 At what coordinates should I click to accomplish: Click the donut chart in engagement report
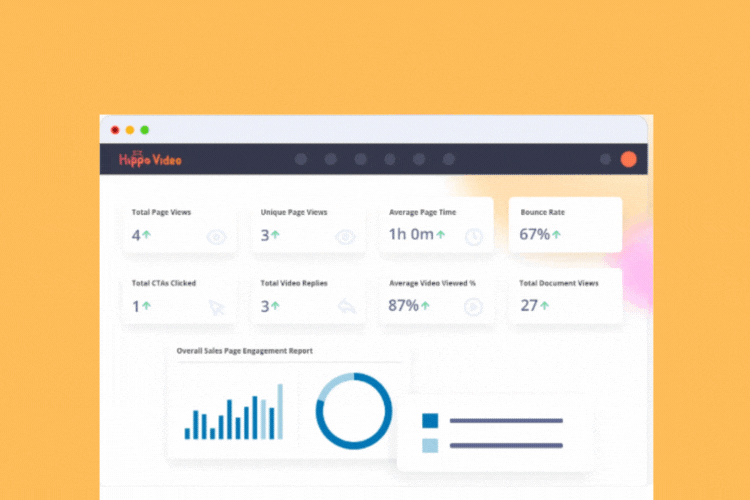coord(354,411)
